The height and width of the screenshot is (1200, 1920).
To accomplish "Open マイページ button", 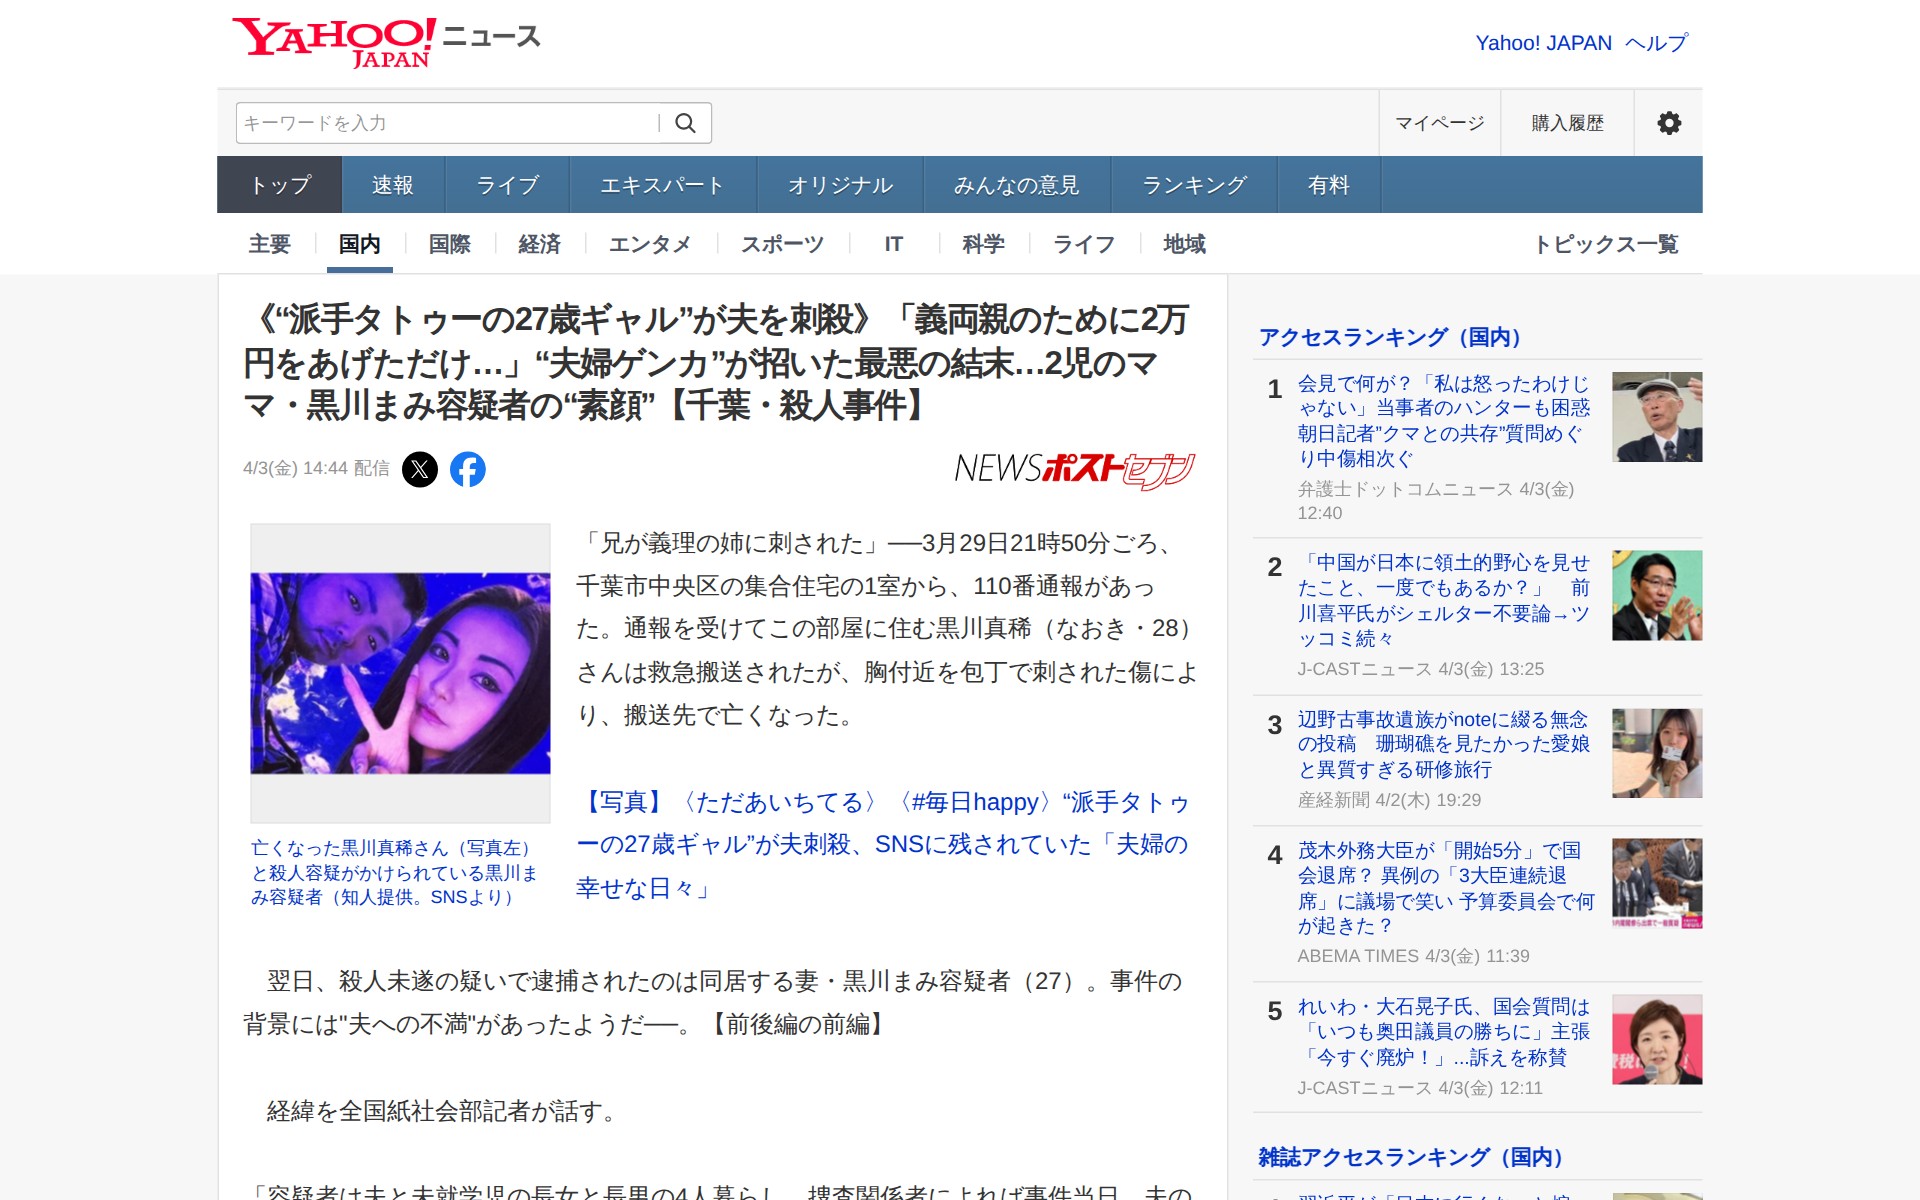I will pyautogui.click(x=1439, y=123).
